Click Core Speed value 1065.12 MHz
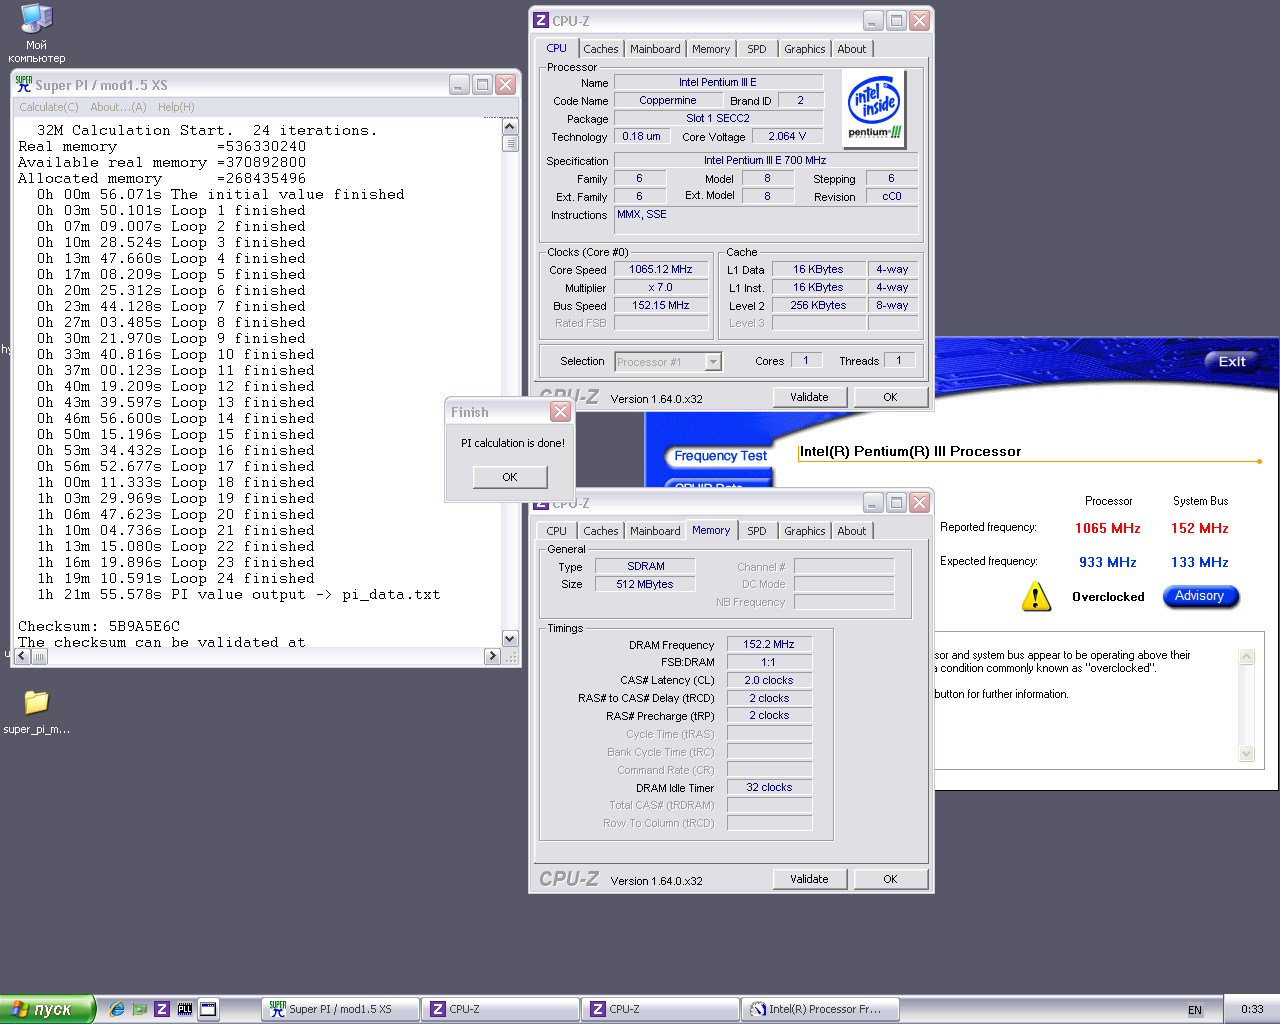Image resolution: width=1280 pixels, height=1024 pixels. tap(661, 269)
